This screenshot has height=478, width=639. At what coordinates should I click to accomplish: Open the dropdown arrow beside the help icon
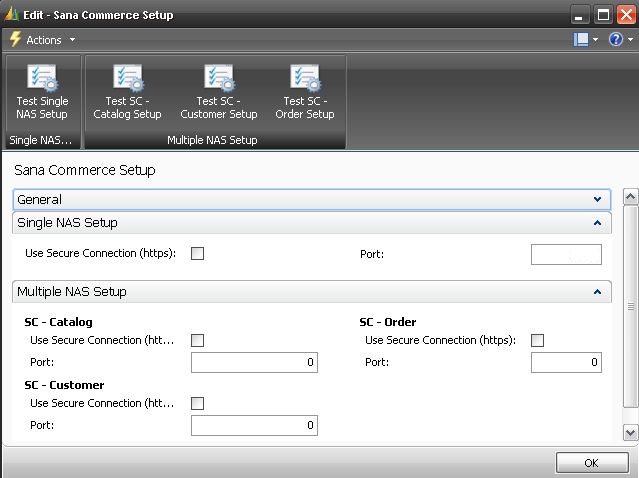click(630, 40)
